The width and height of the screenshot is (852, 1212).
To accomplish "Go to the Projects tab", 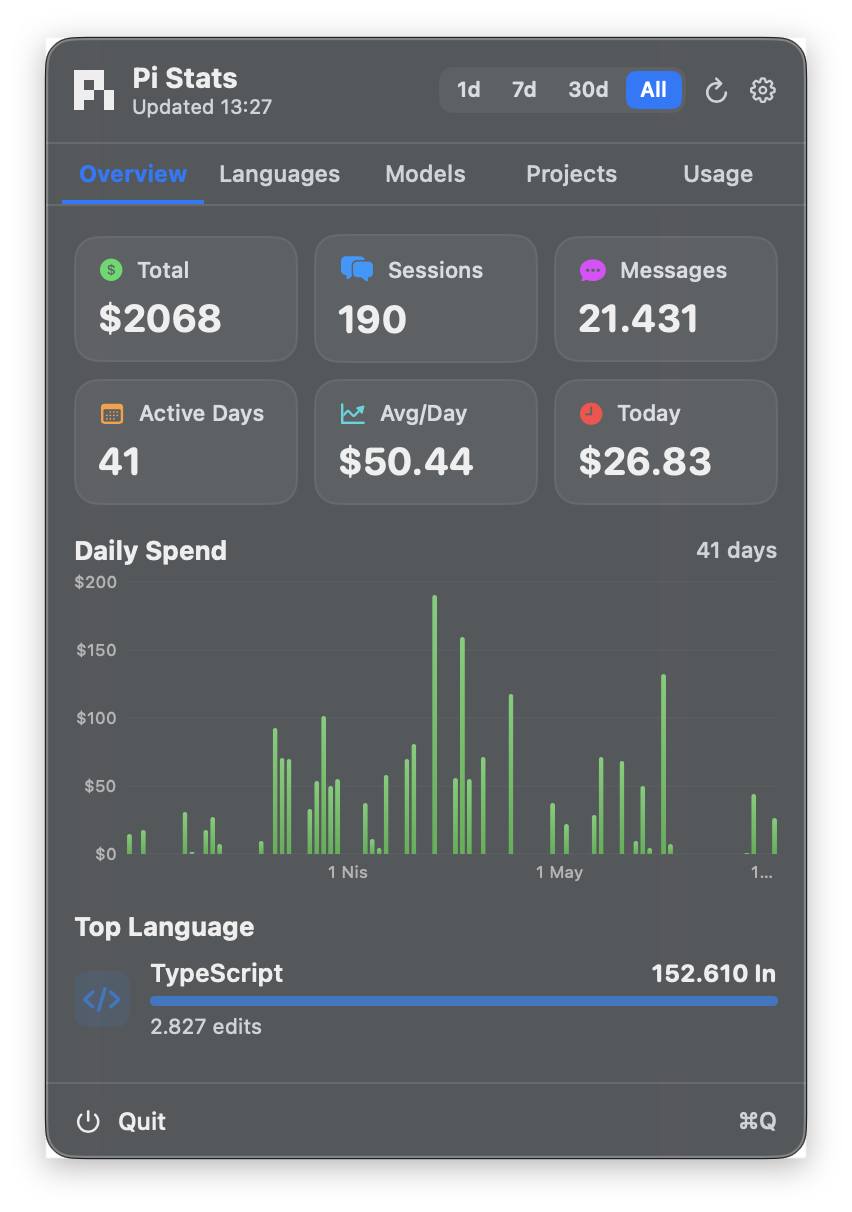I will point(572,174).
